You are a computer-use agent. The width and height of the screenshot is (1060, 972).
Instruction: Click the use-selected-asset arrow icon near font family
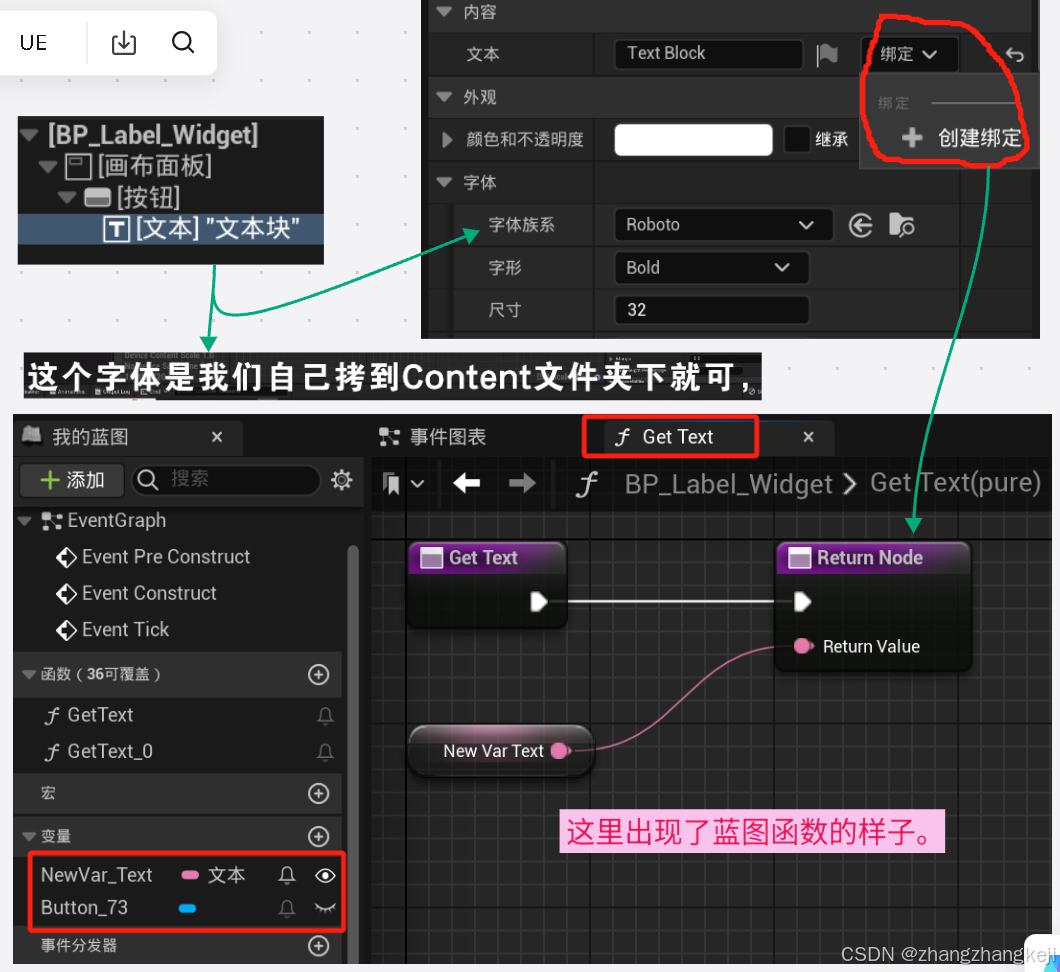pos(860,225)
